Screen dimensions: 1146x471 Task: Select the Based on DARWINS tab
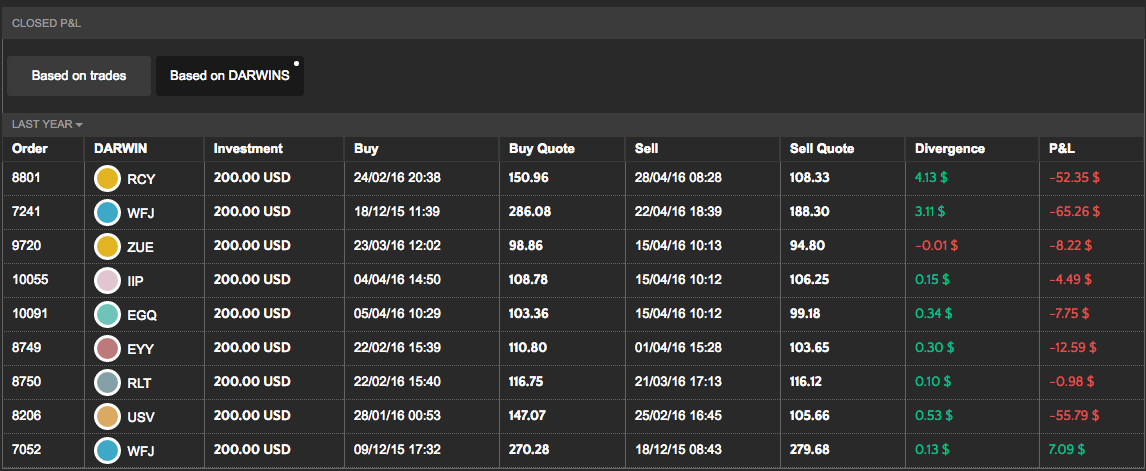tap(230, 76)
